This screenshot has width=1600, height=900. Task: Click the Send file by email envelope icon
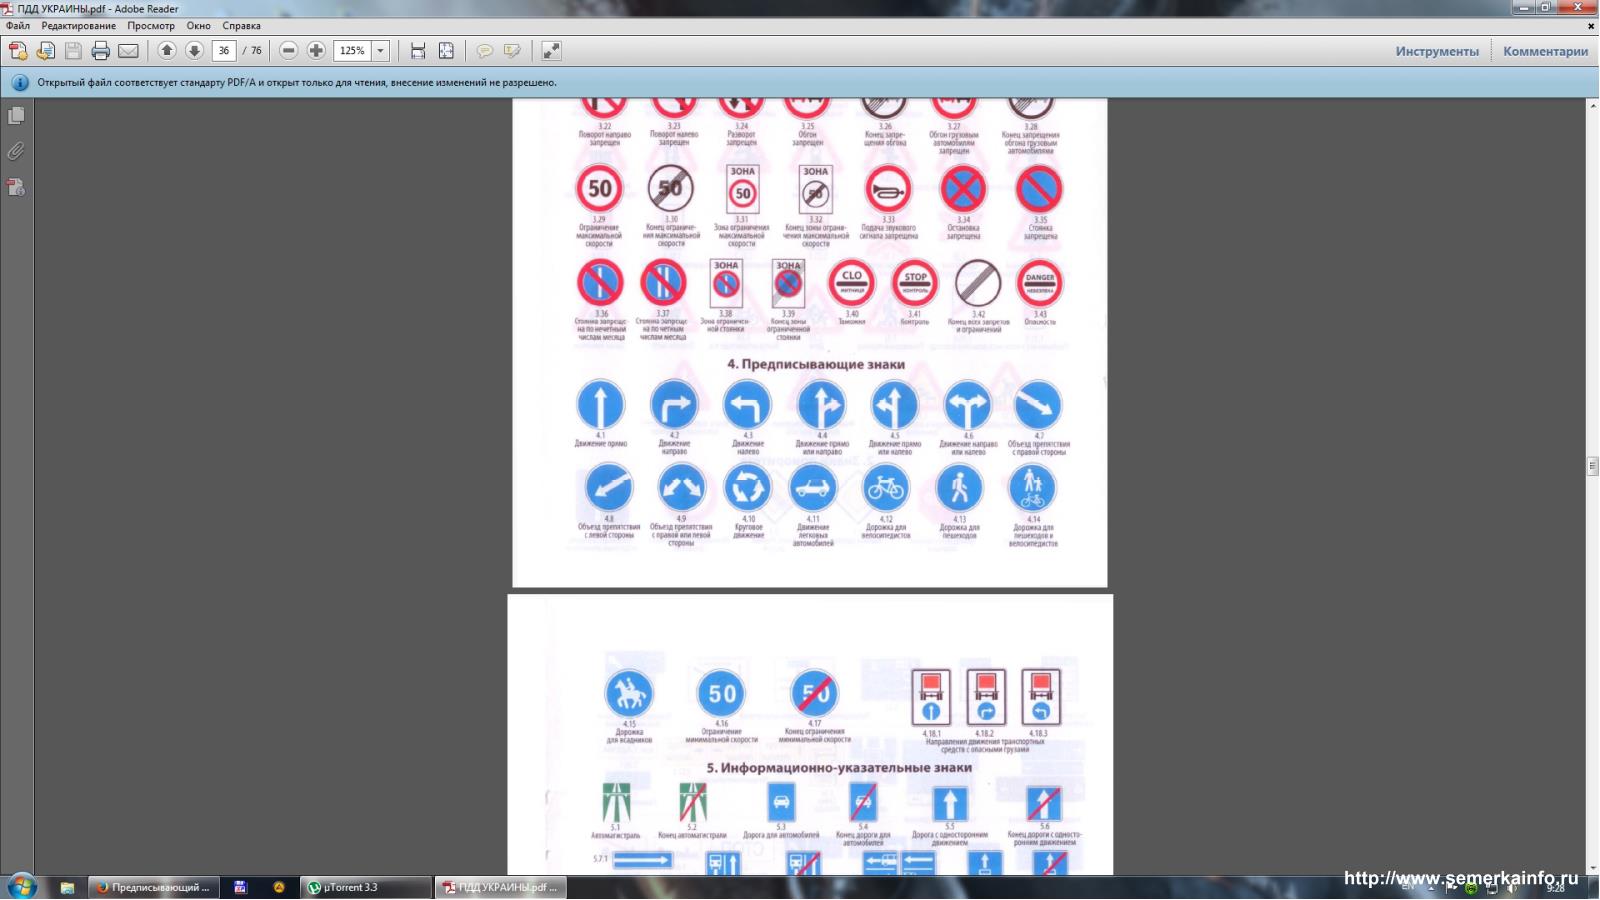[x=129, y=51]
